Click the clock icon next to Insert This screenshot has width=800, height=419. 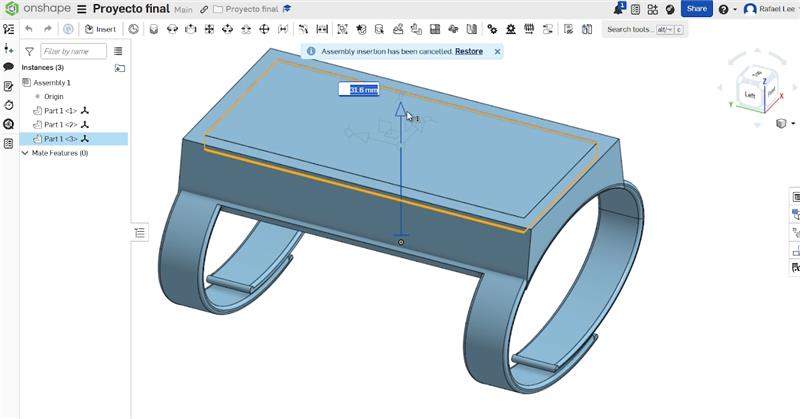coord(133,29)
